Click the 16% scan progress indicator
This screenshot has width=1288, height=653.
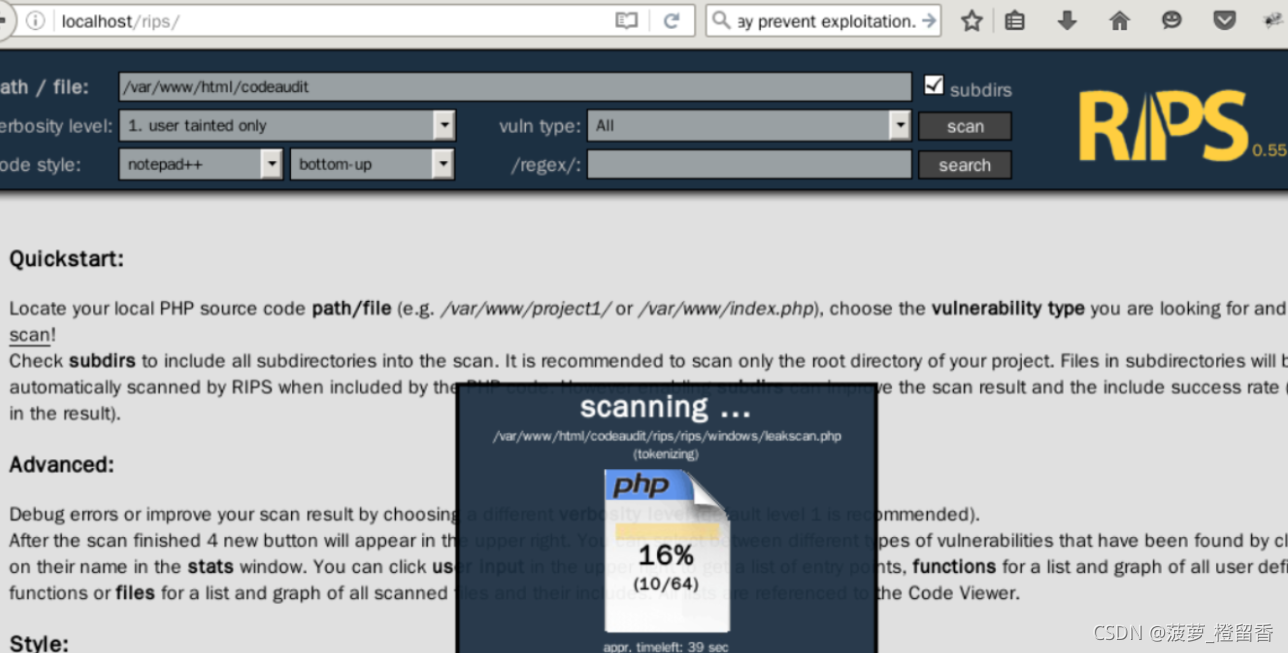click(x=666, y=555)
